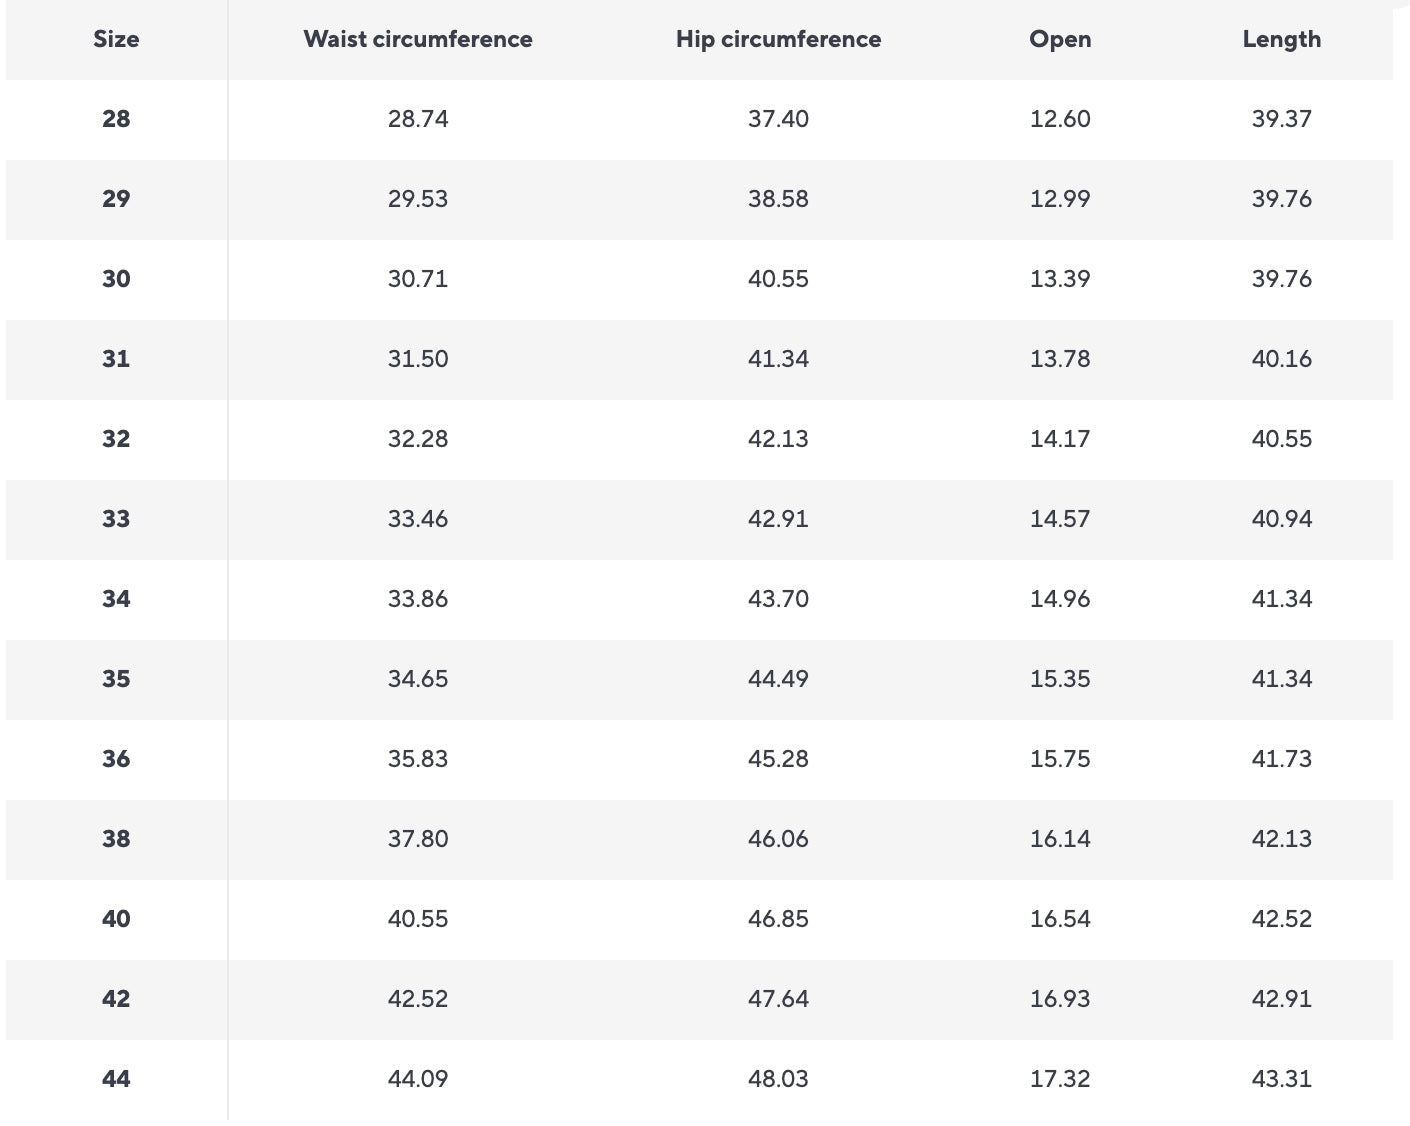This screenshot has width=1410, height=1126.
Task: Click waist value 33.86 for size 34
Action: coord(418,599)
